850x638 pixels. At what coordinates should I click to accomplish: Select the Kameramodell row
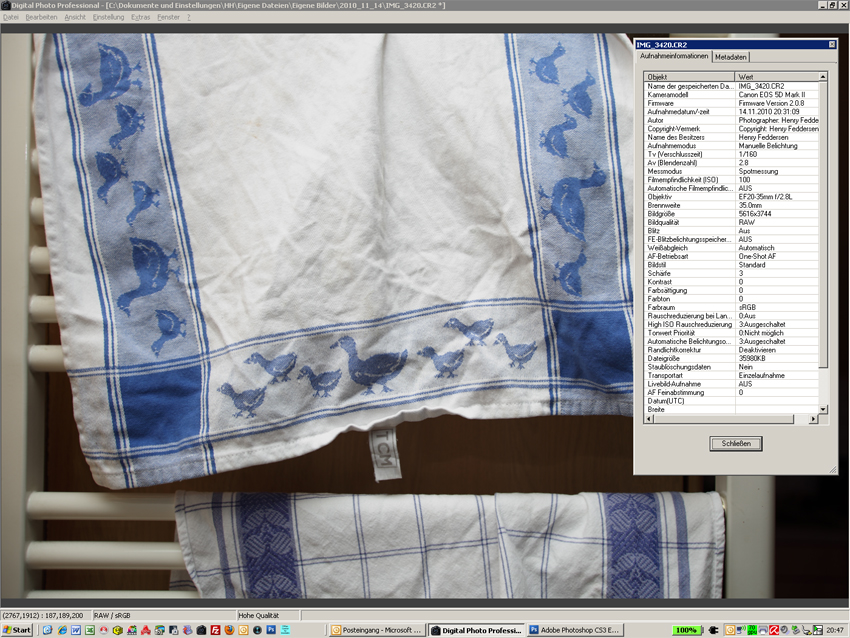pyautogui.click(x=688, y=94)
